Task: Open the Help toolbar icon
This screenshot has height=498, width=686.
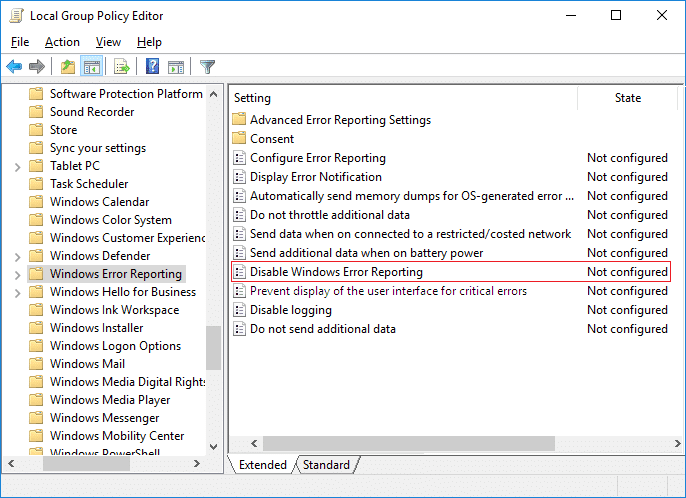Action: tap(152, 67)
